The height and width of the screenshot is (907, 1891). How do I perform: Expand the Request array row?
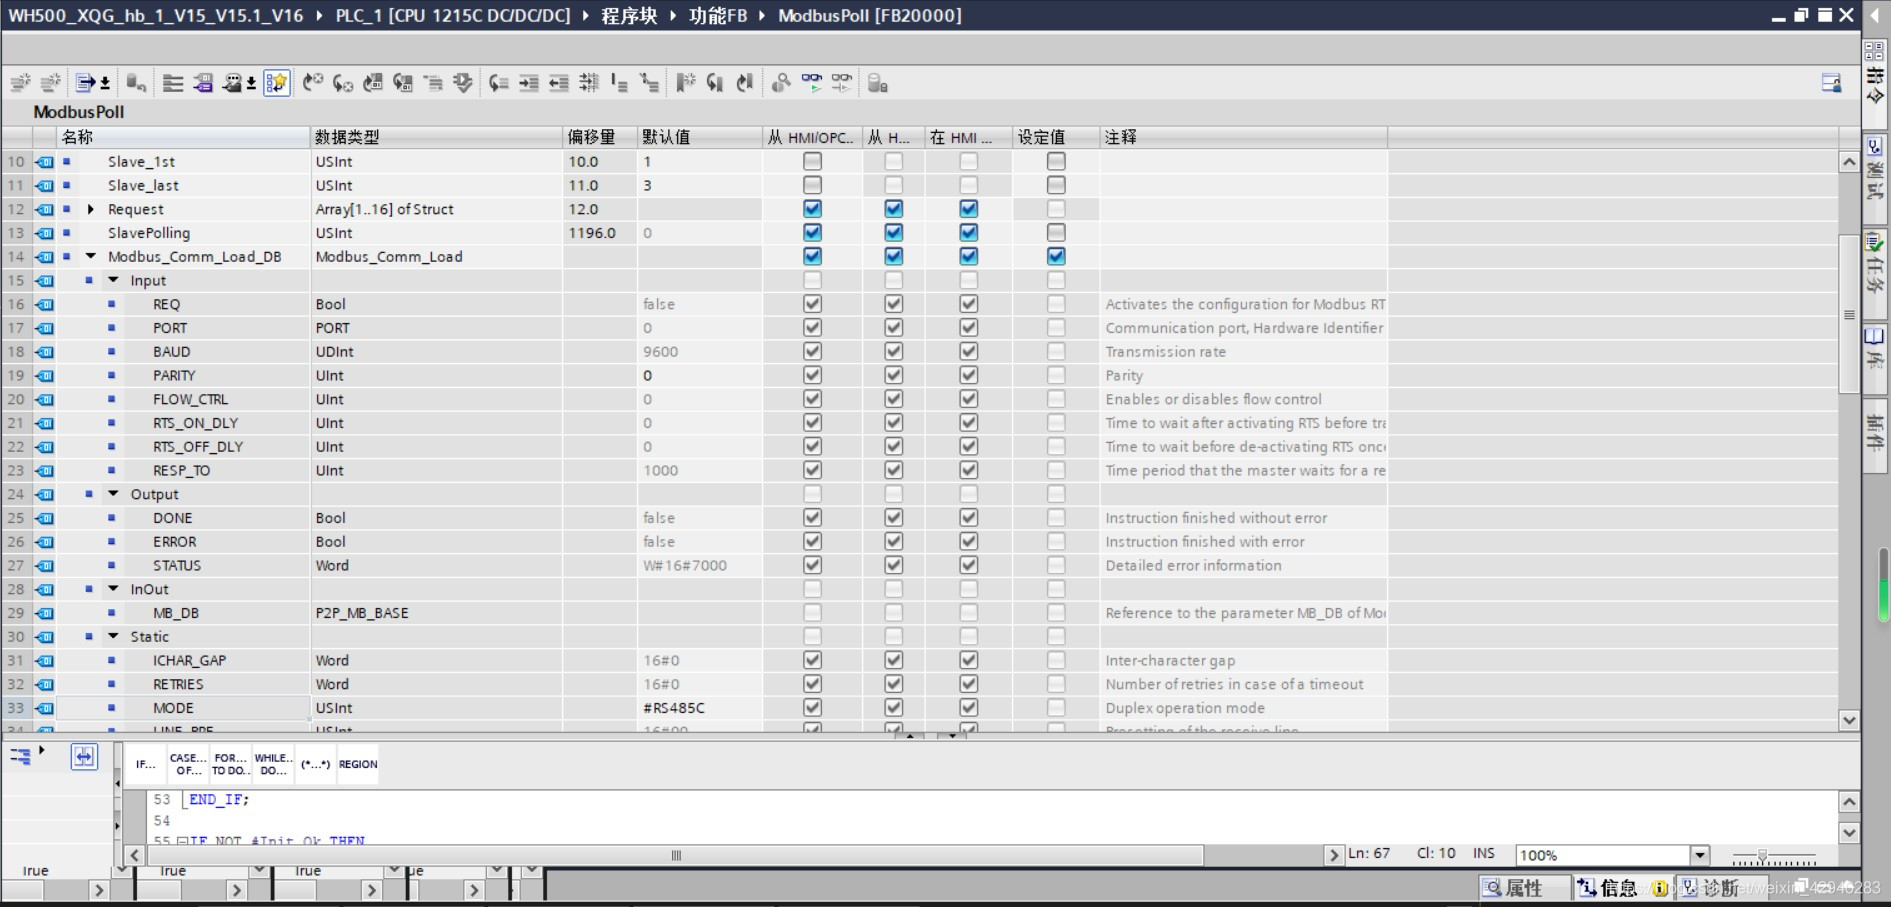point(91,209)
